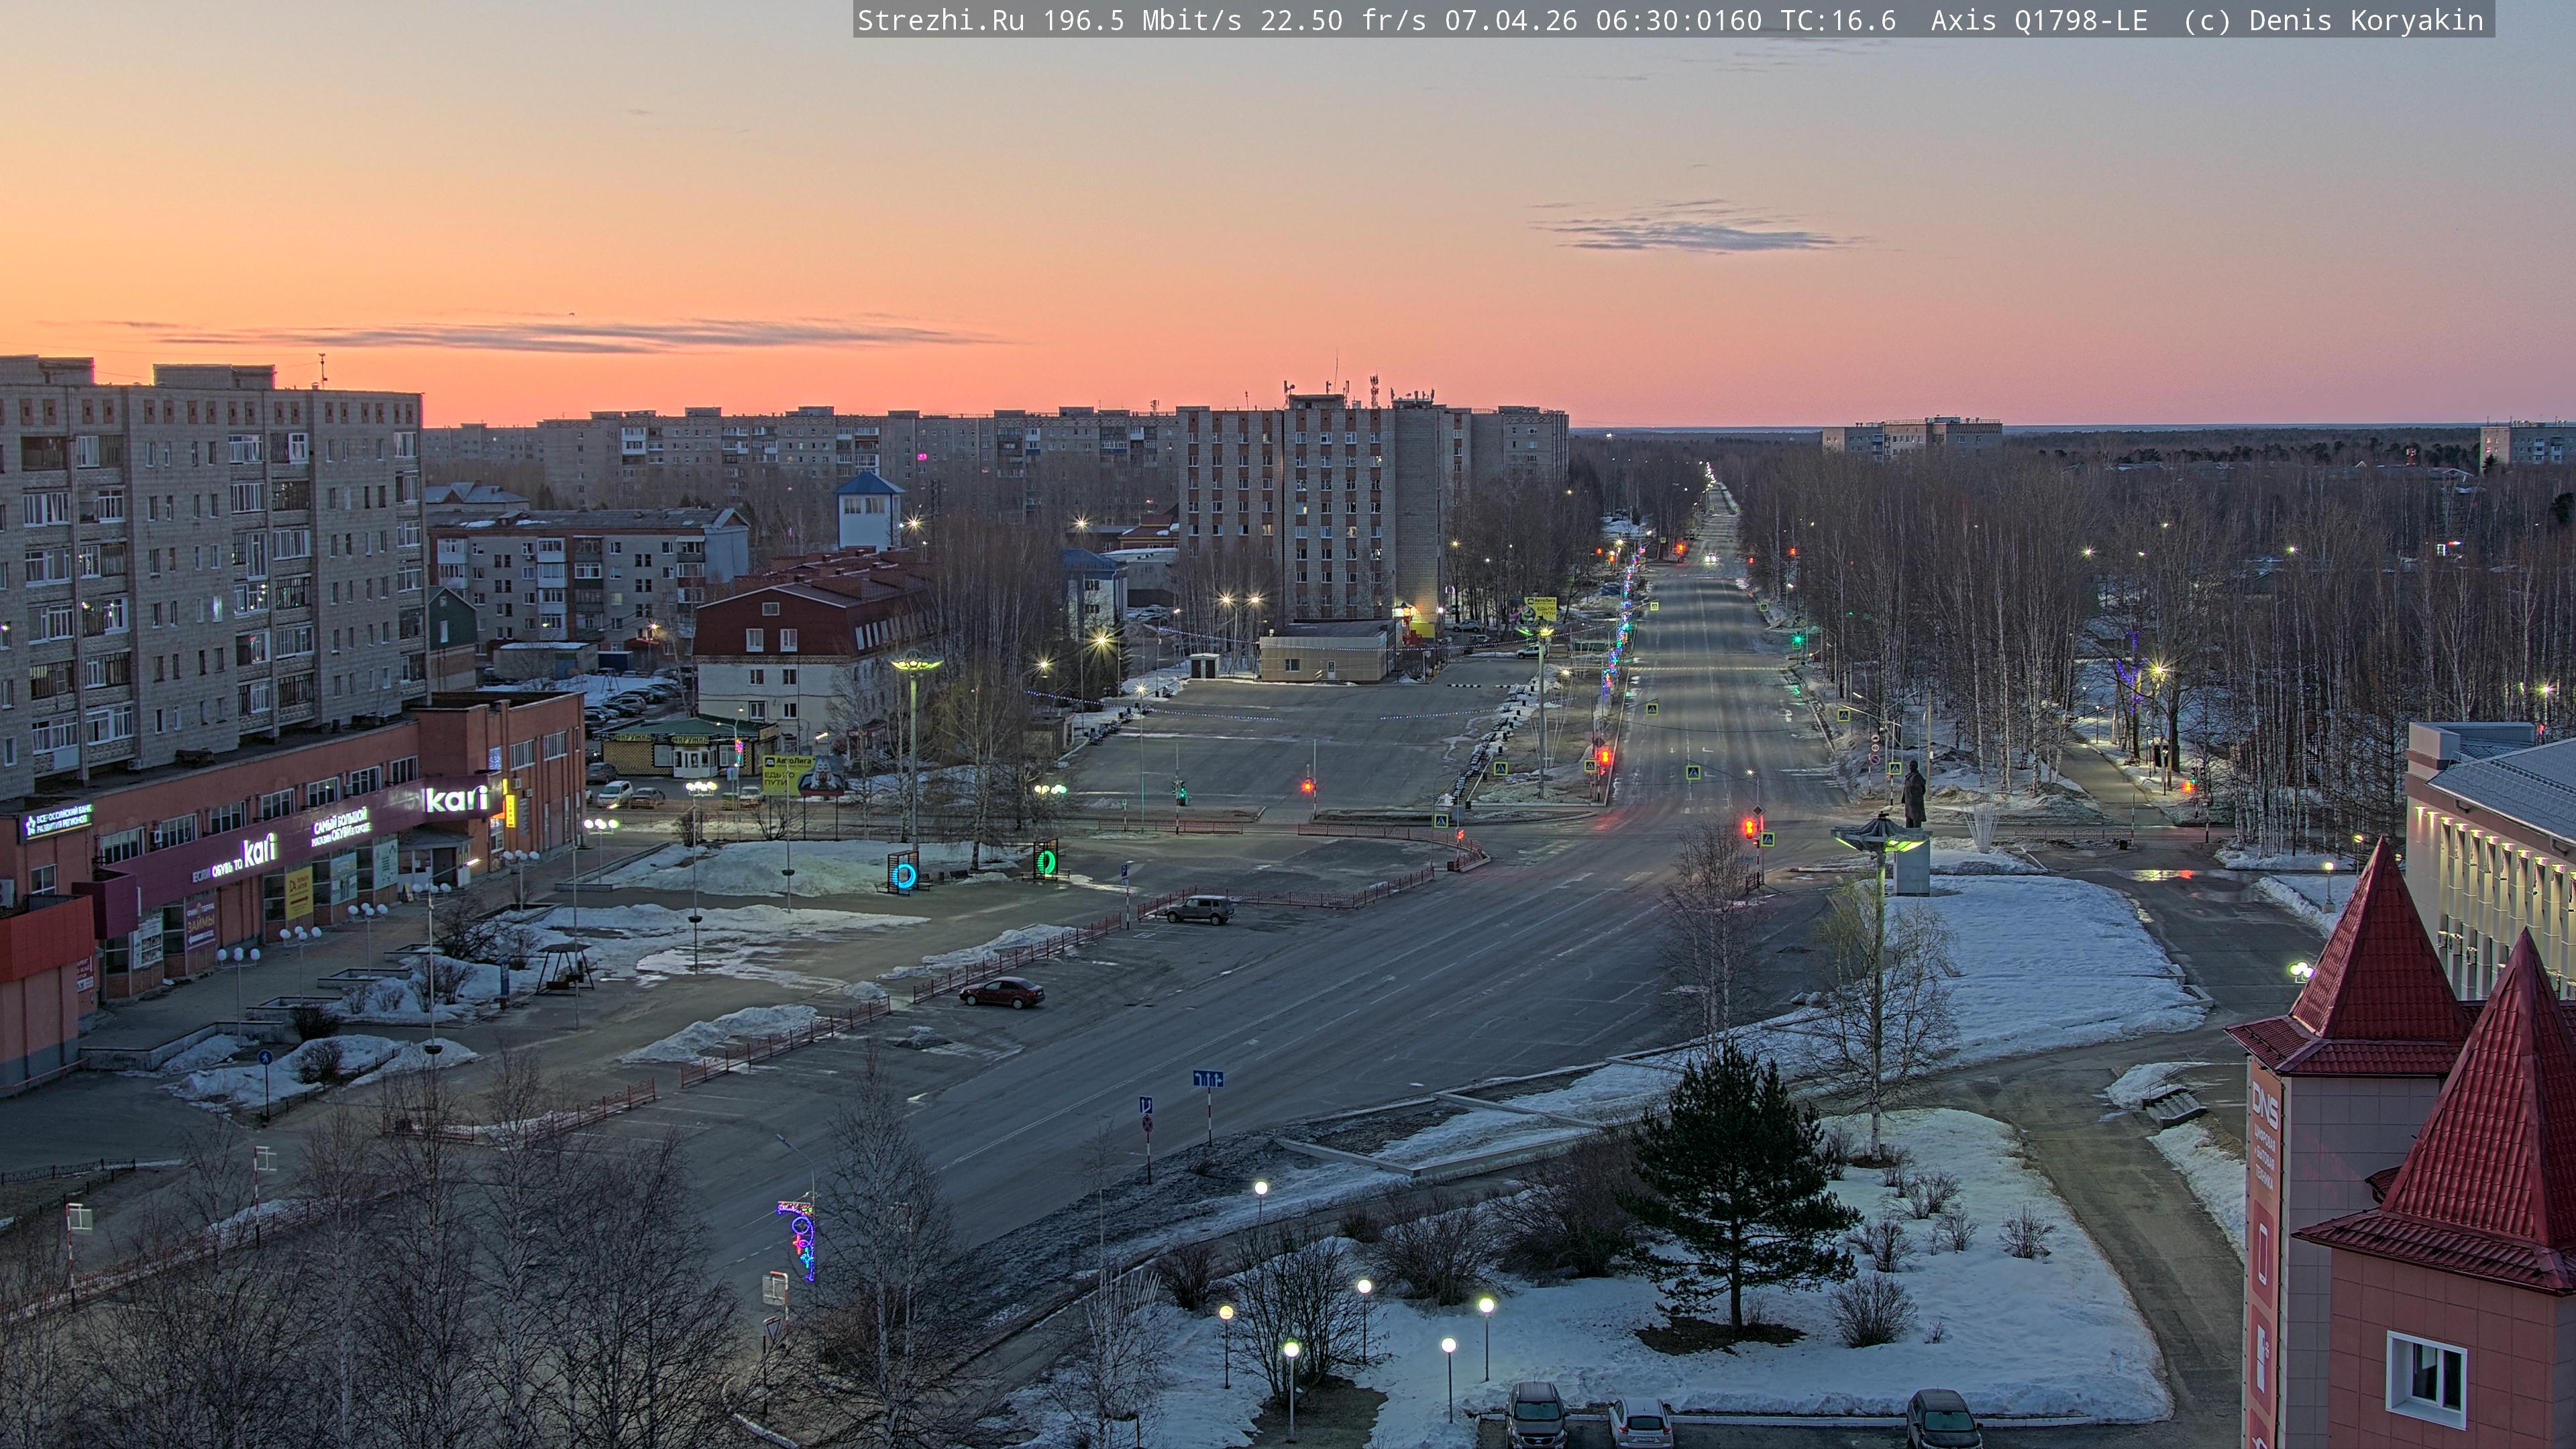Click the yellow billboard beside the avenue

click(1539, 607)
